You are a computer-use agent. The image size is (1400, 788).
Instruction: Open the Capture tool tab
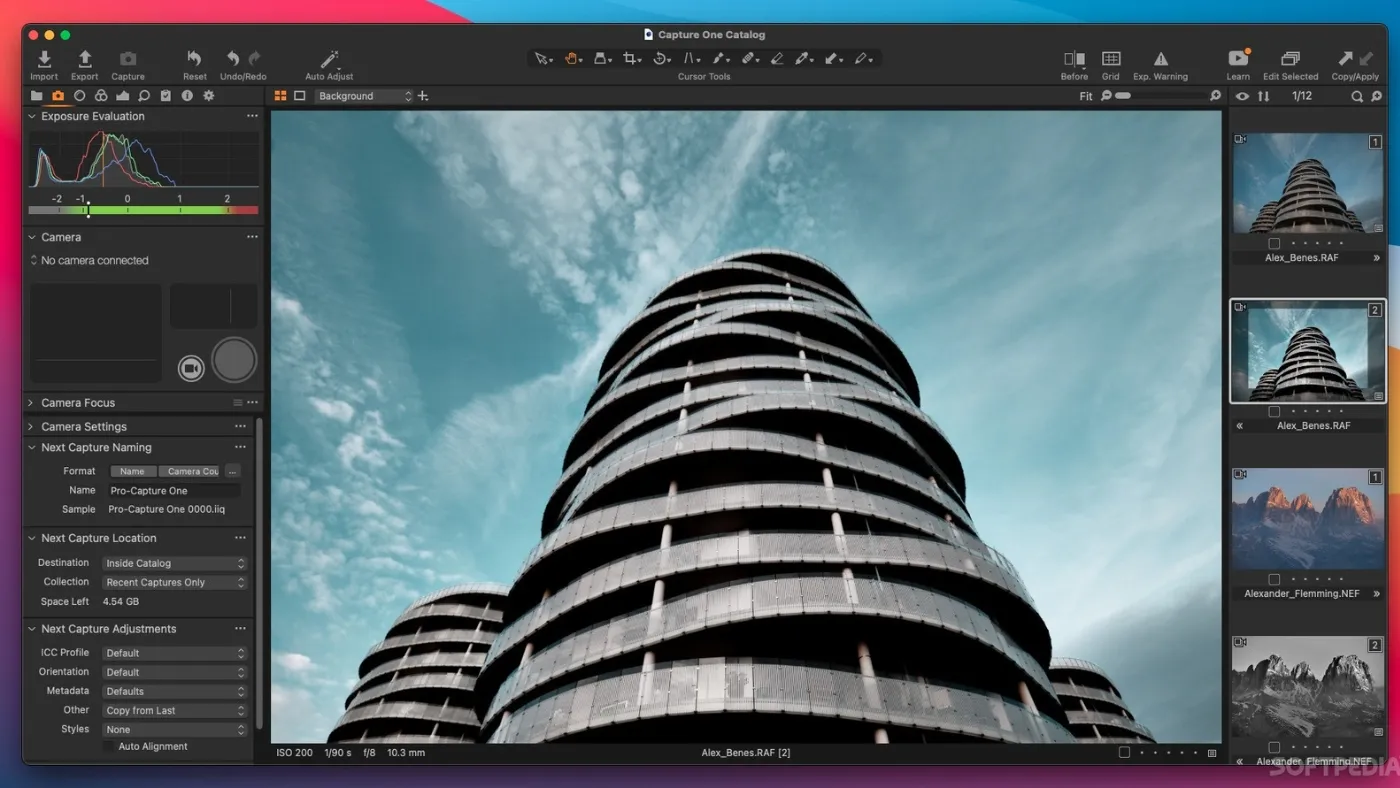pyautogui.click(x=59, y=95)
